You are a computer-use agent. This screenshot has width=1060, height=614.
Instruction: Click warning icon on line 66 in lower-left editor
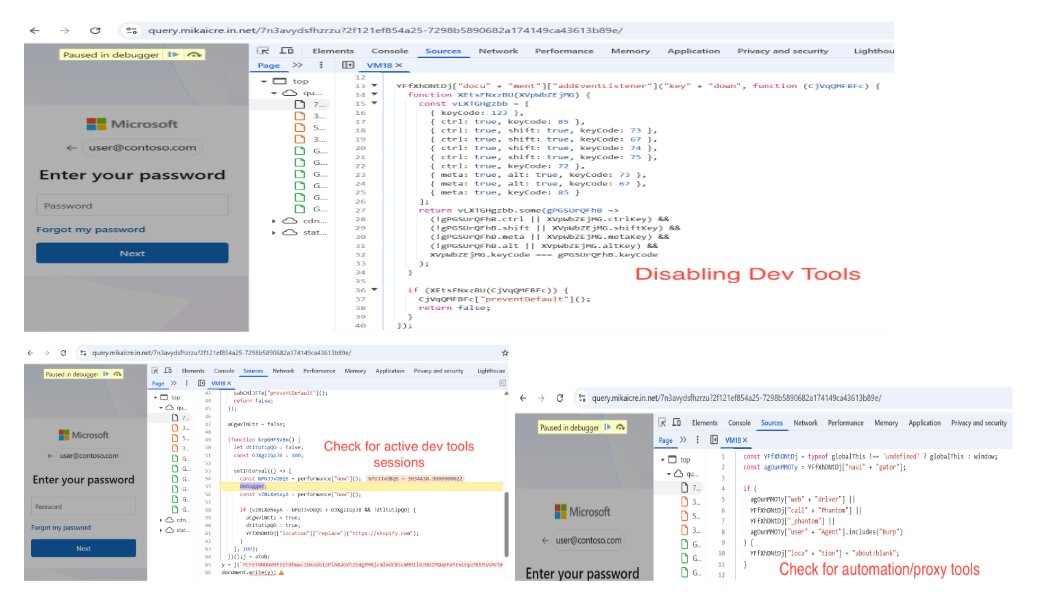tap(281, 572)
